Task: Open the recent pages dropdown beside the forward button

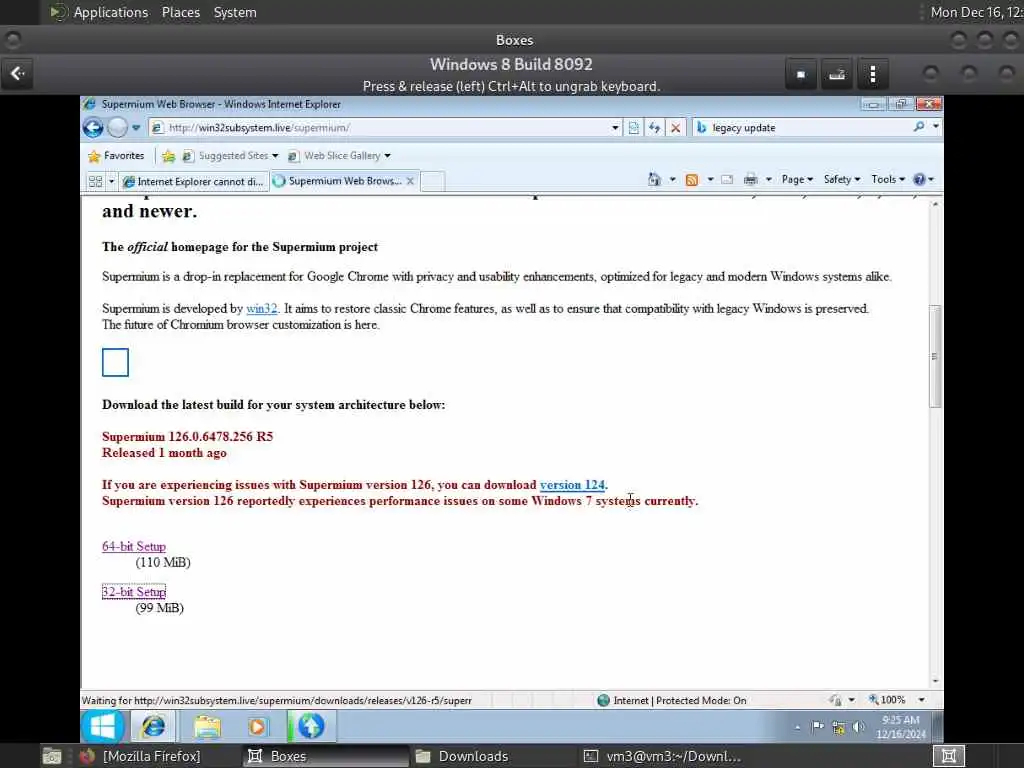Action: (x=136, y=127)
